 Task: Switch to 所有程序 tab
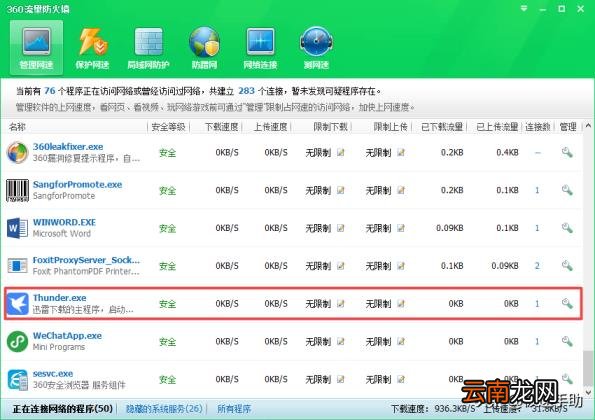tap(234, 409)
